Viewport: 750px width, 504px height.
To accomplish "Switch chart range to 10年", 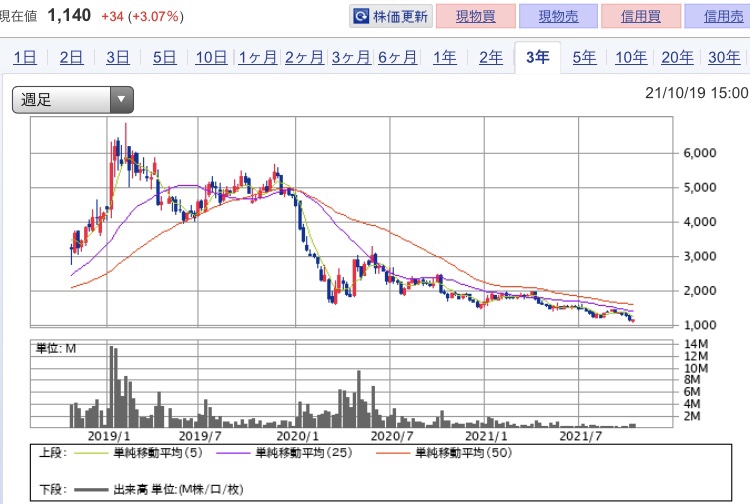I will click(x=631, y=58).
